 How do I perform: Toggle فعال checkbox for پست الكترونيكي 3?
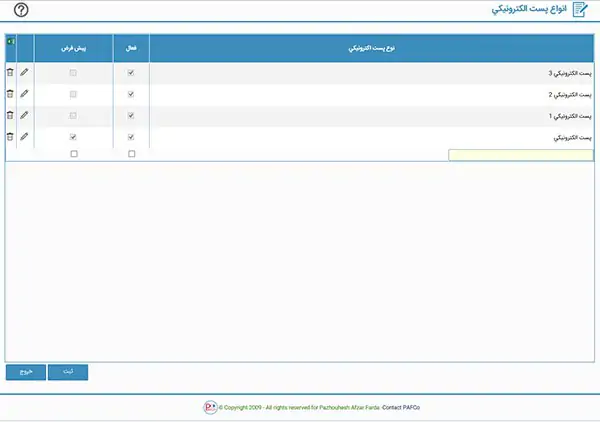coord(131,73)
